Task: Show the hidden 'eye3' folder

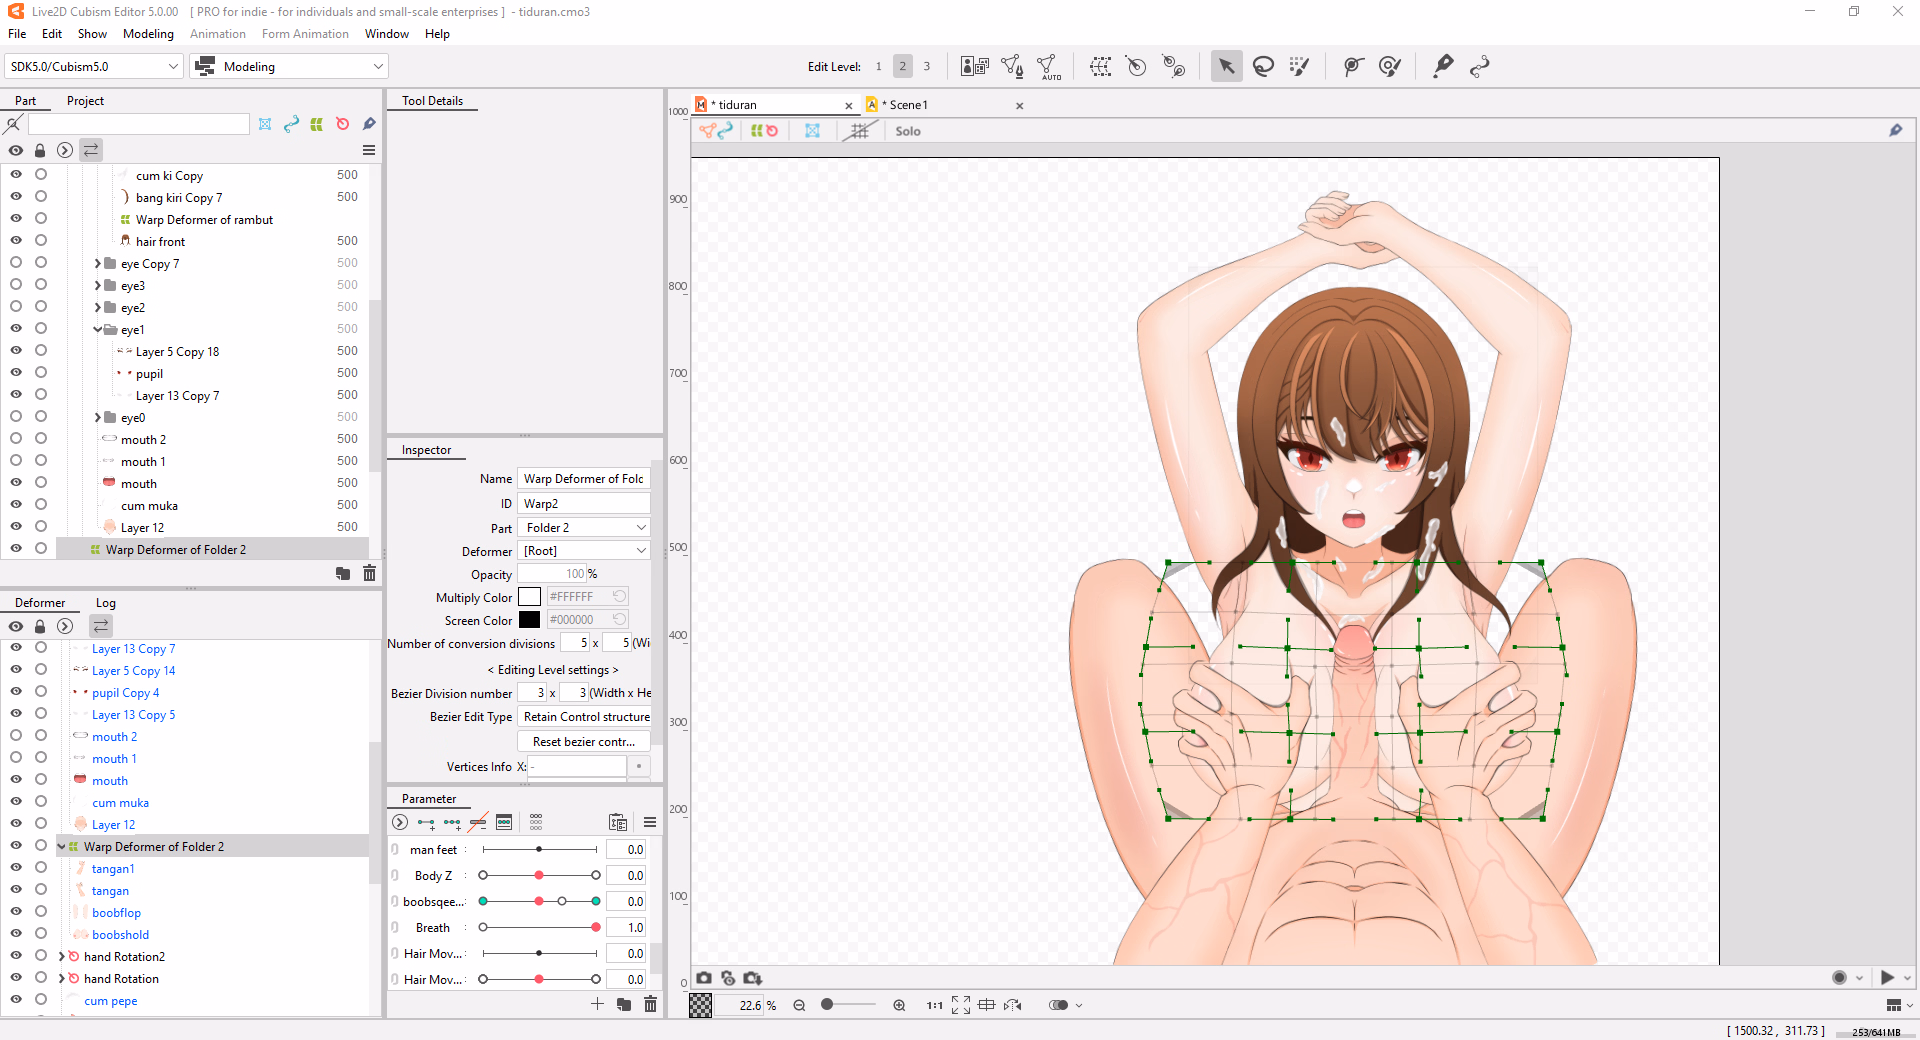Action: coord(16,284)
